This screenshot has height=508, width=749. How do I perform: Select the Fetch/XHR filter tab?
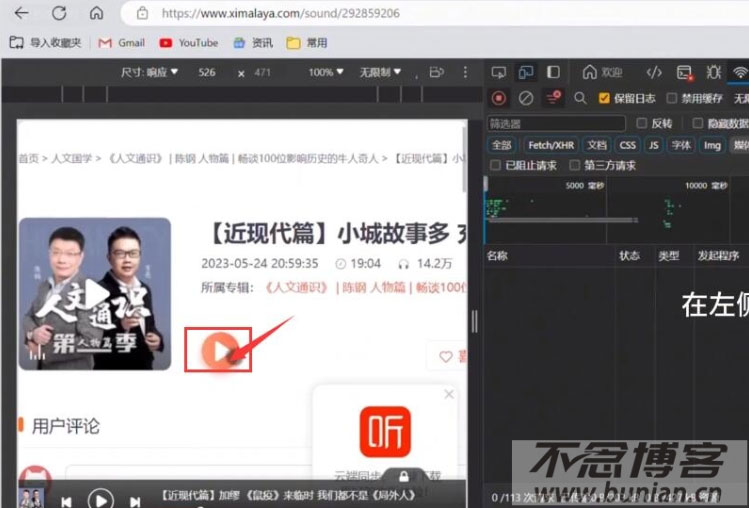(551, 145)
